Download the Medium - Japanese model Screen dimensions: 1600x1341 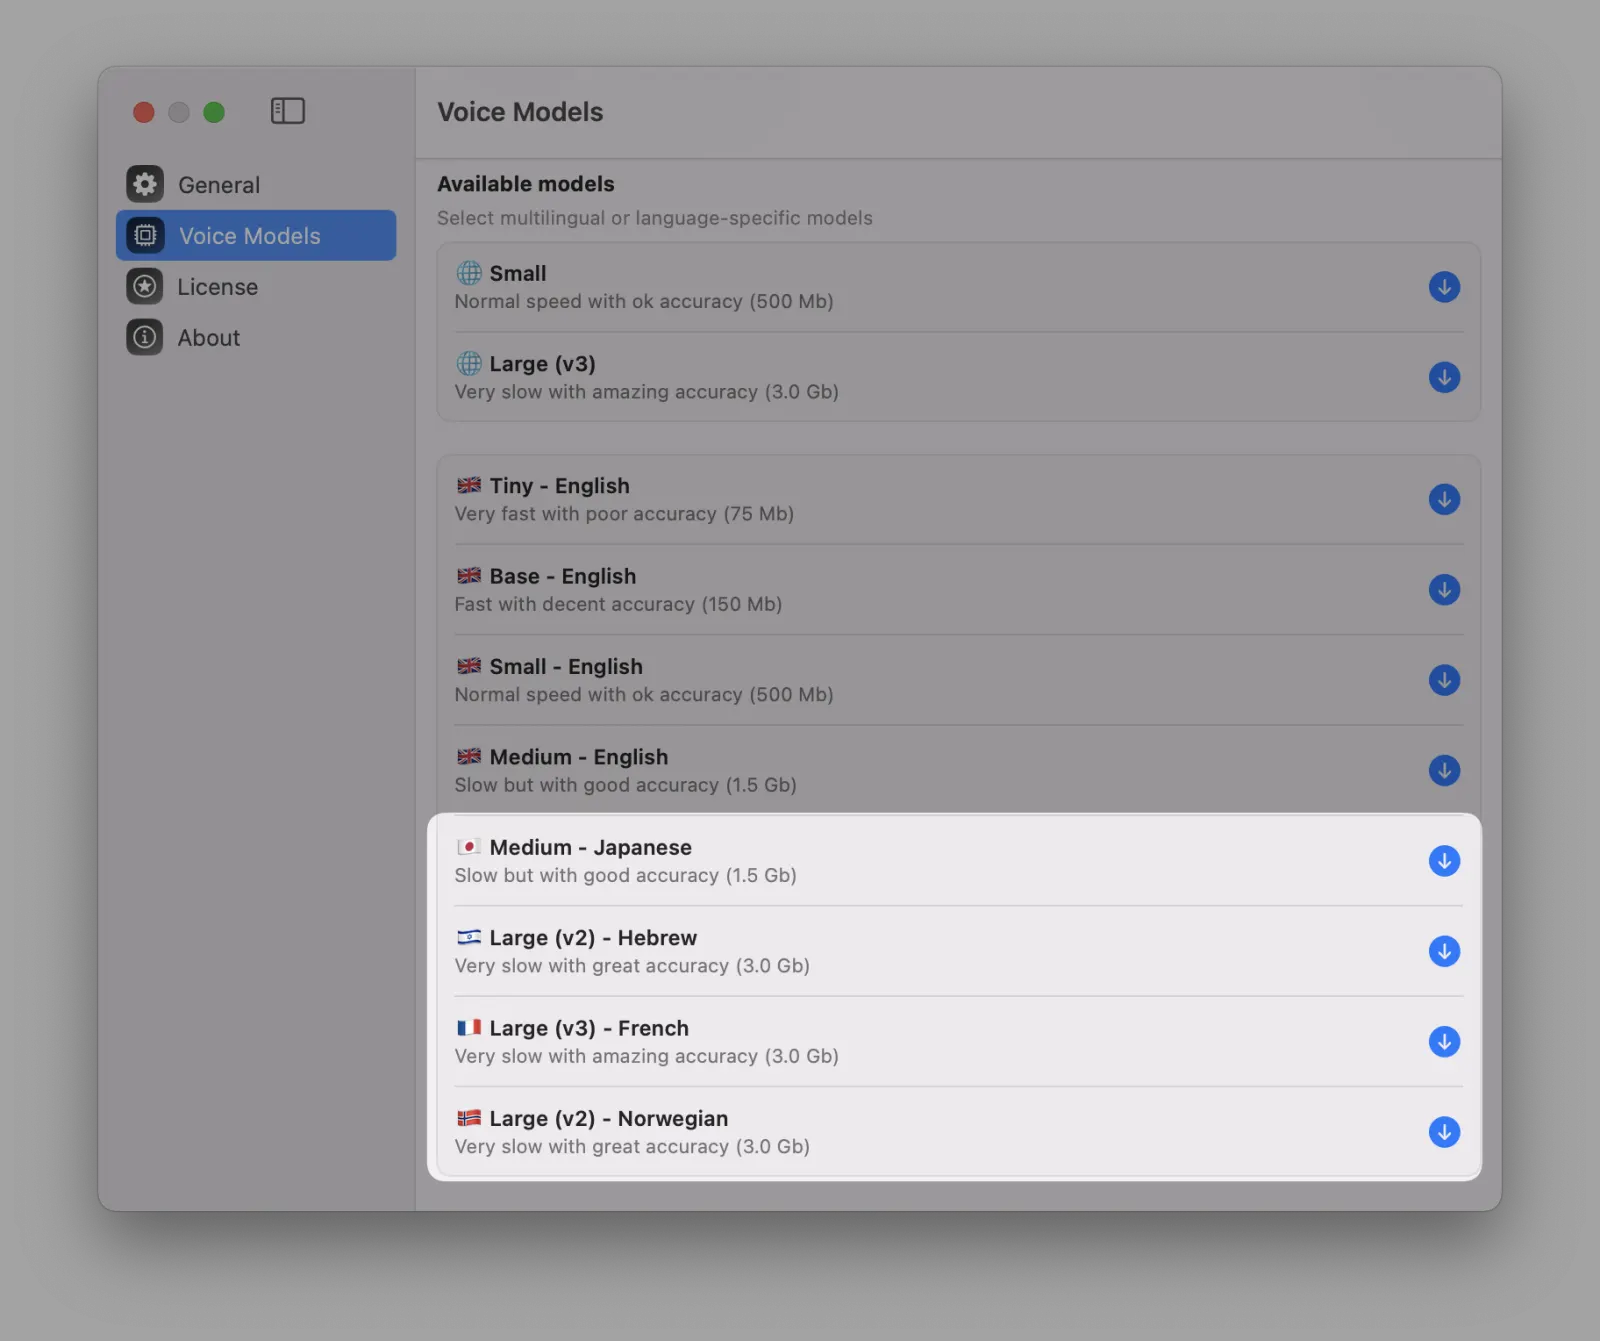click(x=1444, y=861)
